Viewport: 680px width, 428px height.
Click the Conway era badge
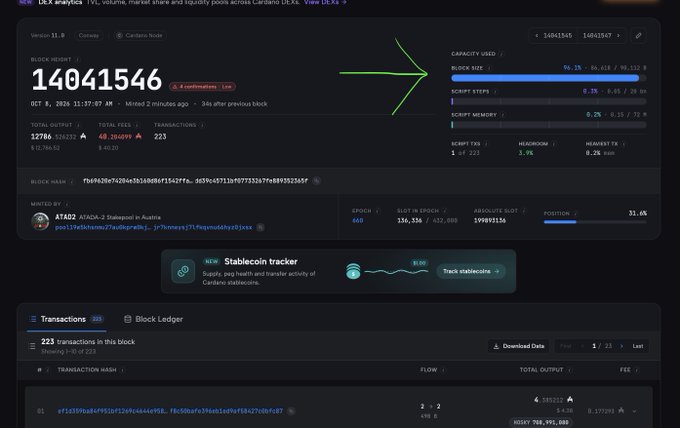tap(89, 36)
